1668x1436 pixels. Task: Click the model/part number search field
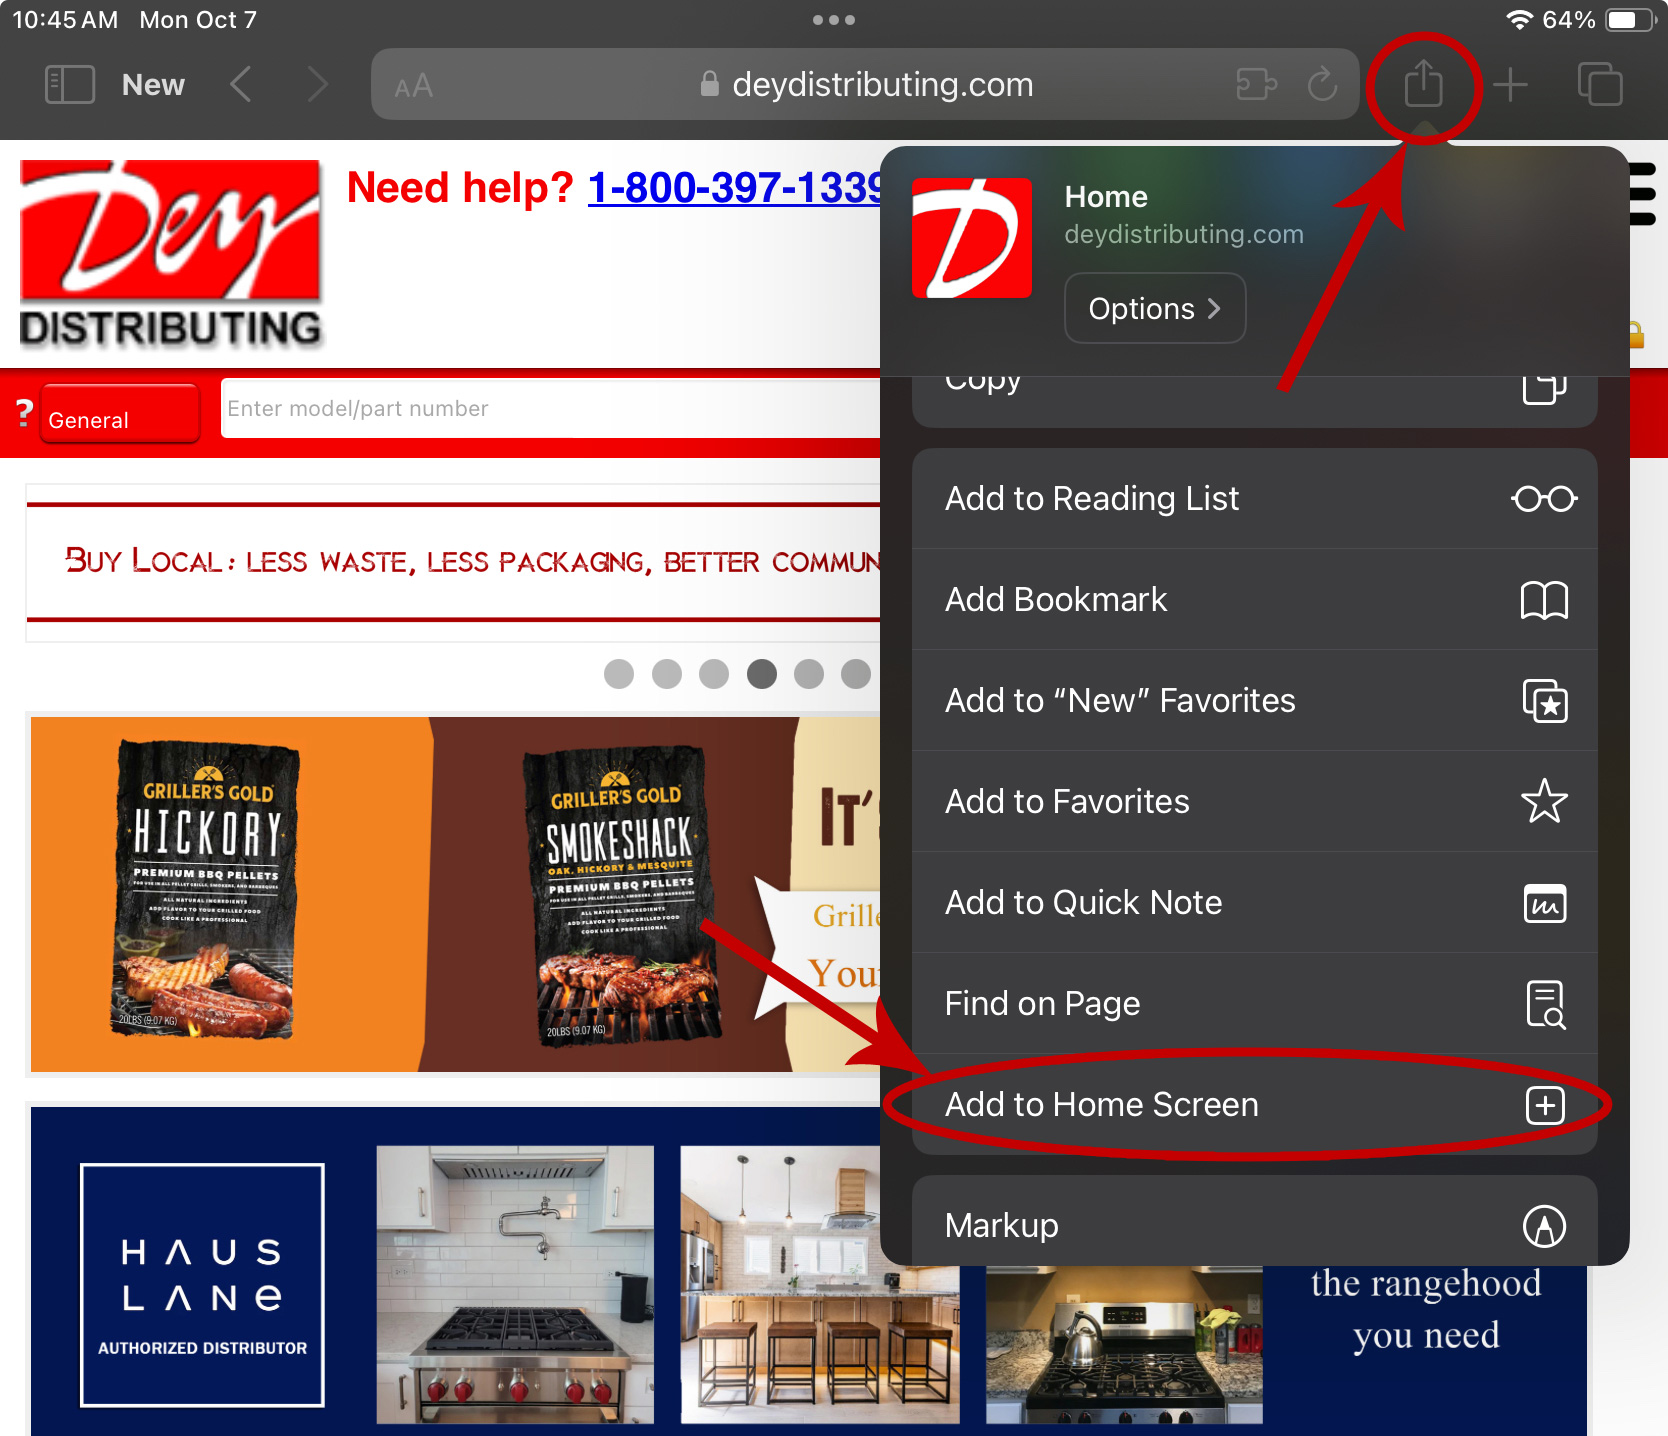point(550,409)
